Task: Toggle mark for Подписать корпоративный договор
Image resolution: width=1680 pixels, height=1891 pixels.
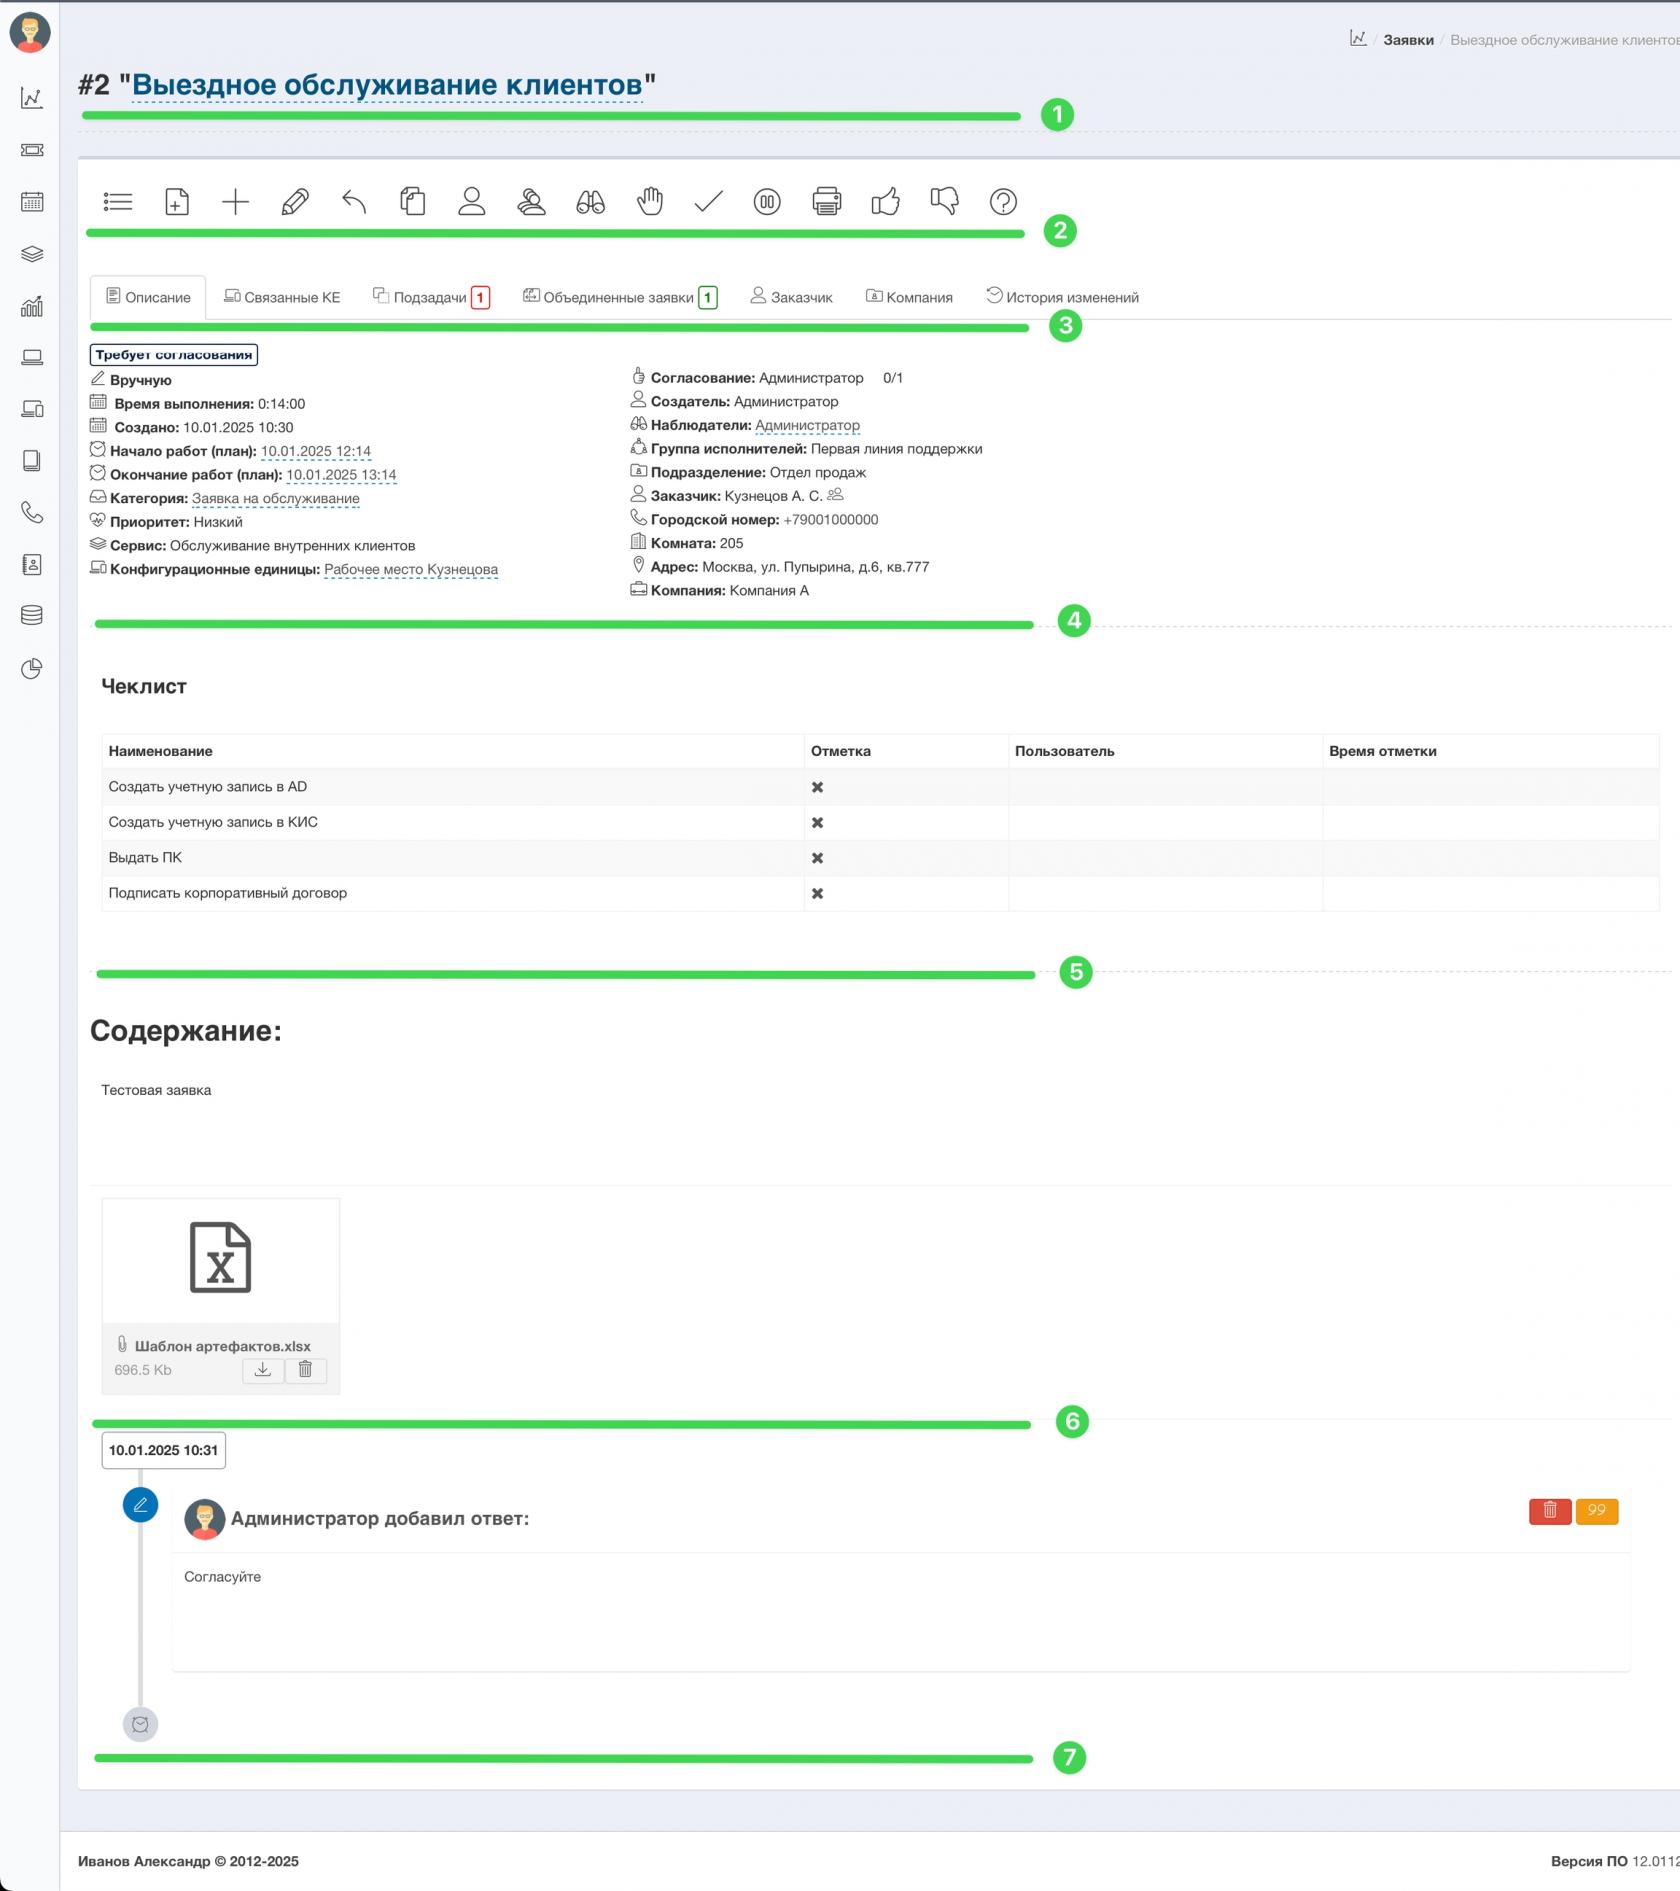Action: click(x=817, y=894)
